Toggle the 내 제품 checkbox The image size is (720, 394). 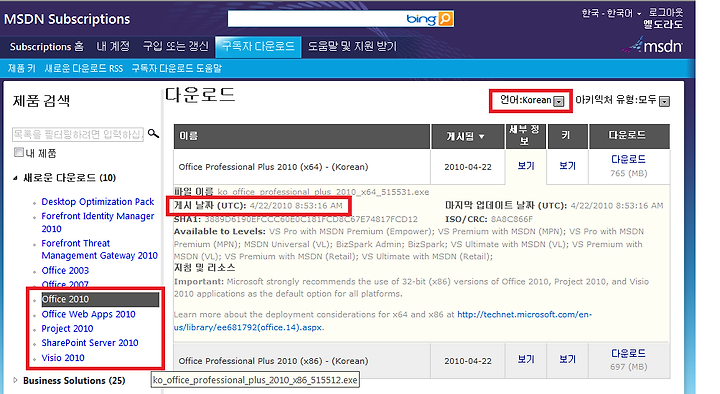click(x=19, y=152)
